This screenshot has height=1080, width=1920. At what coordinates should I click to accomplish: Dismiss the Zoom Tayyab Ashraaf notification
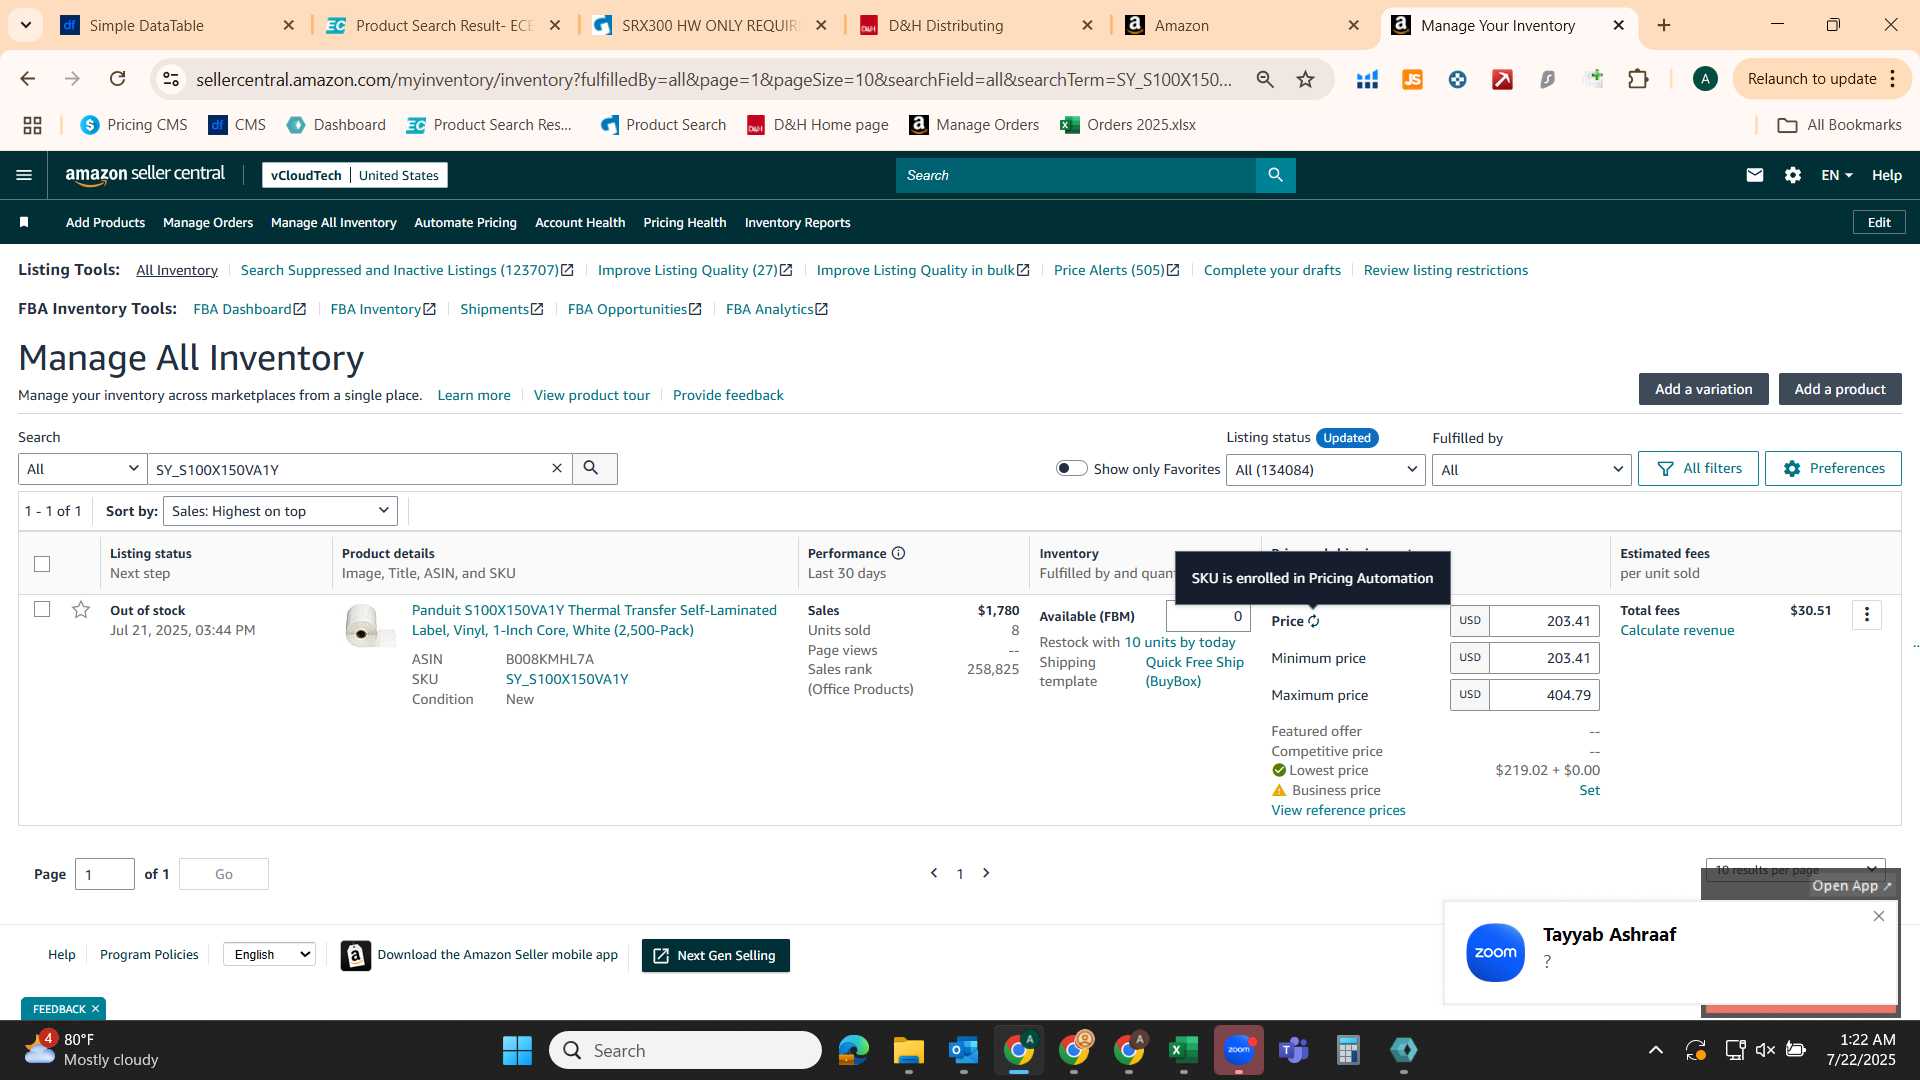1878,916
